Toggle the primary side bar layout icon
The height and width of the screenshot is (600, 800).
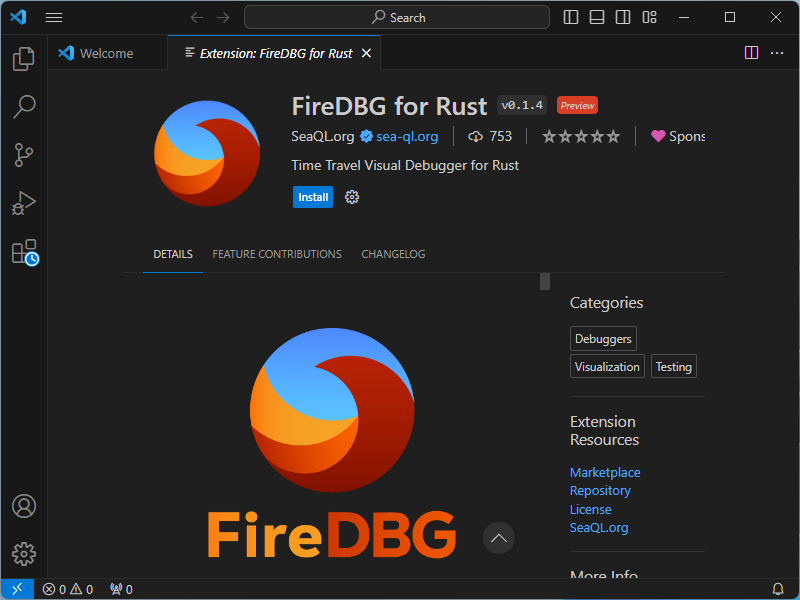click(570, 17)
